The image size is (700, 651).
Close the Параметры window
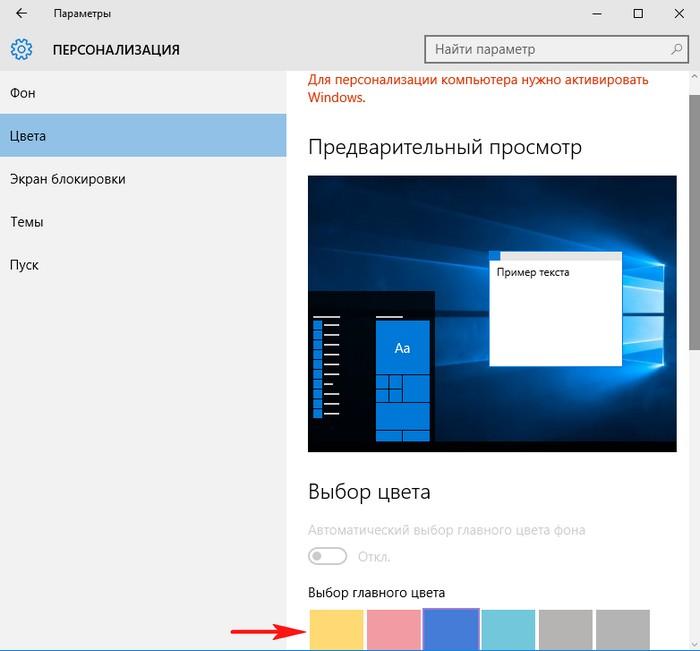(679, 13)
